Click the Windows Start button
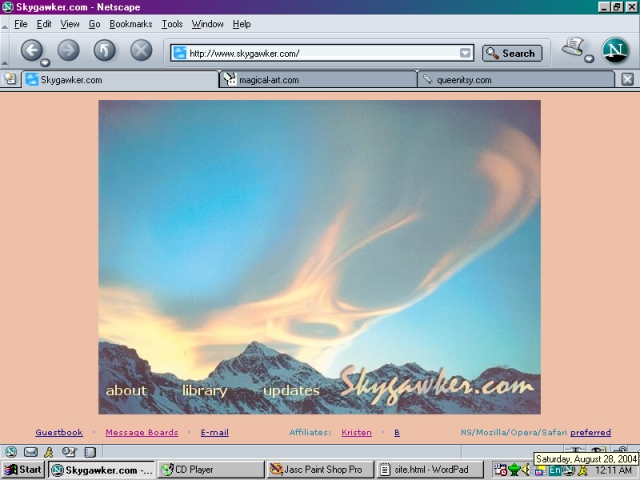Screen dimensions: 640x480 [23, 470]
